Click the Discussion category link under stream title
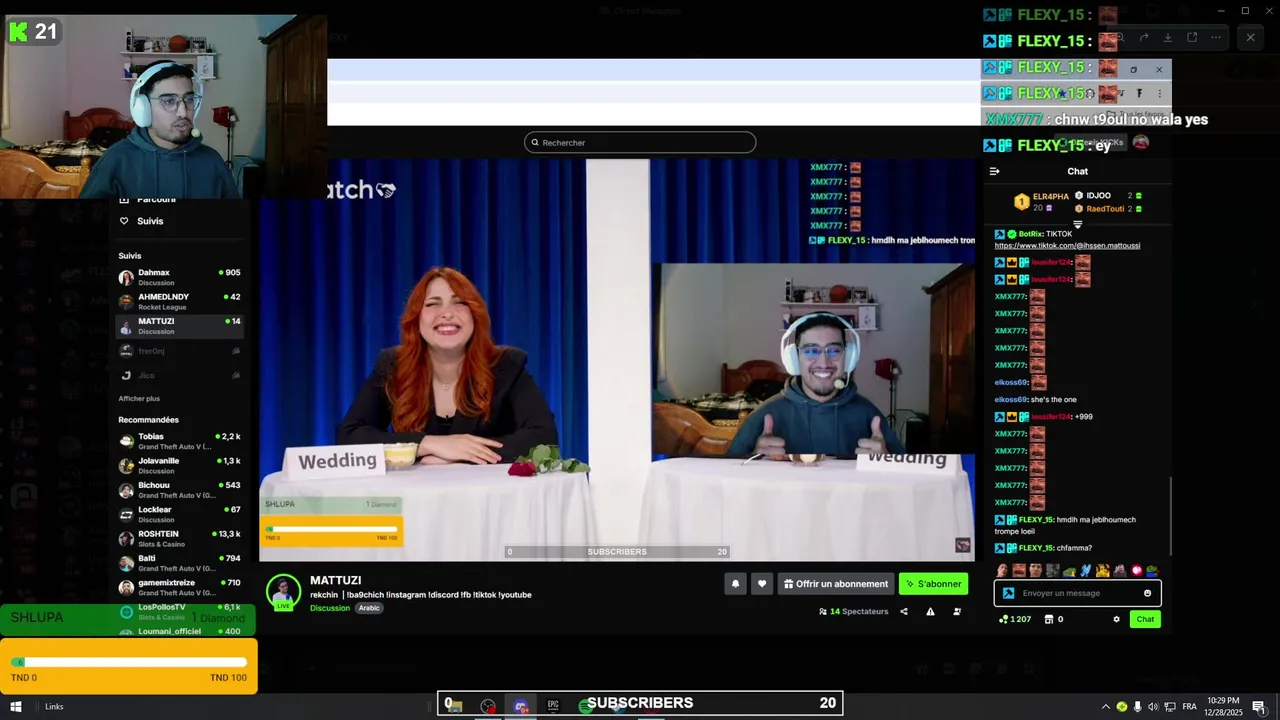The height and width of the screenshot is (720, 1280). click(330, 608)
